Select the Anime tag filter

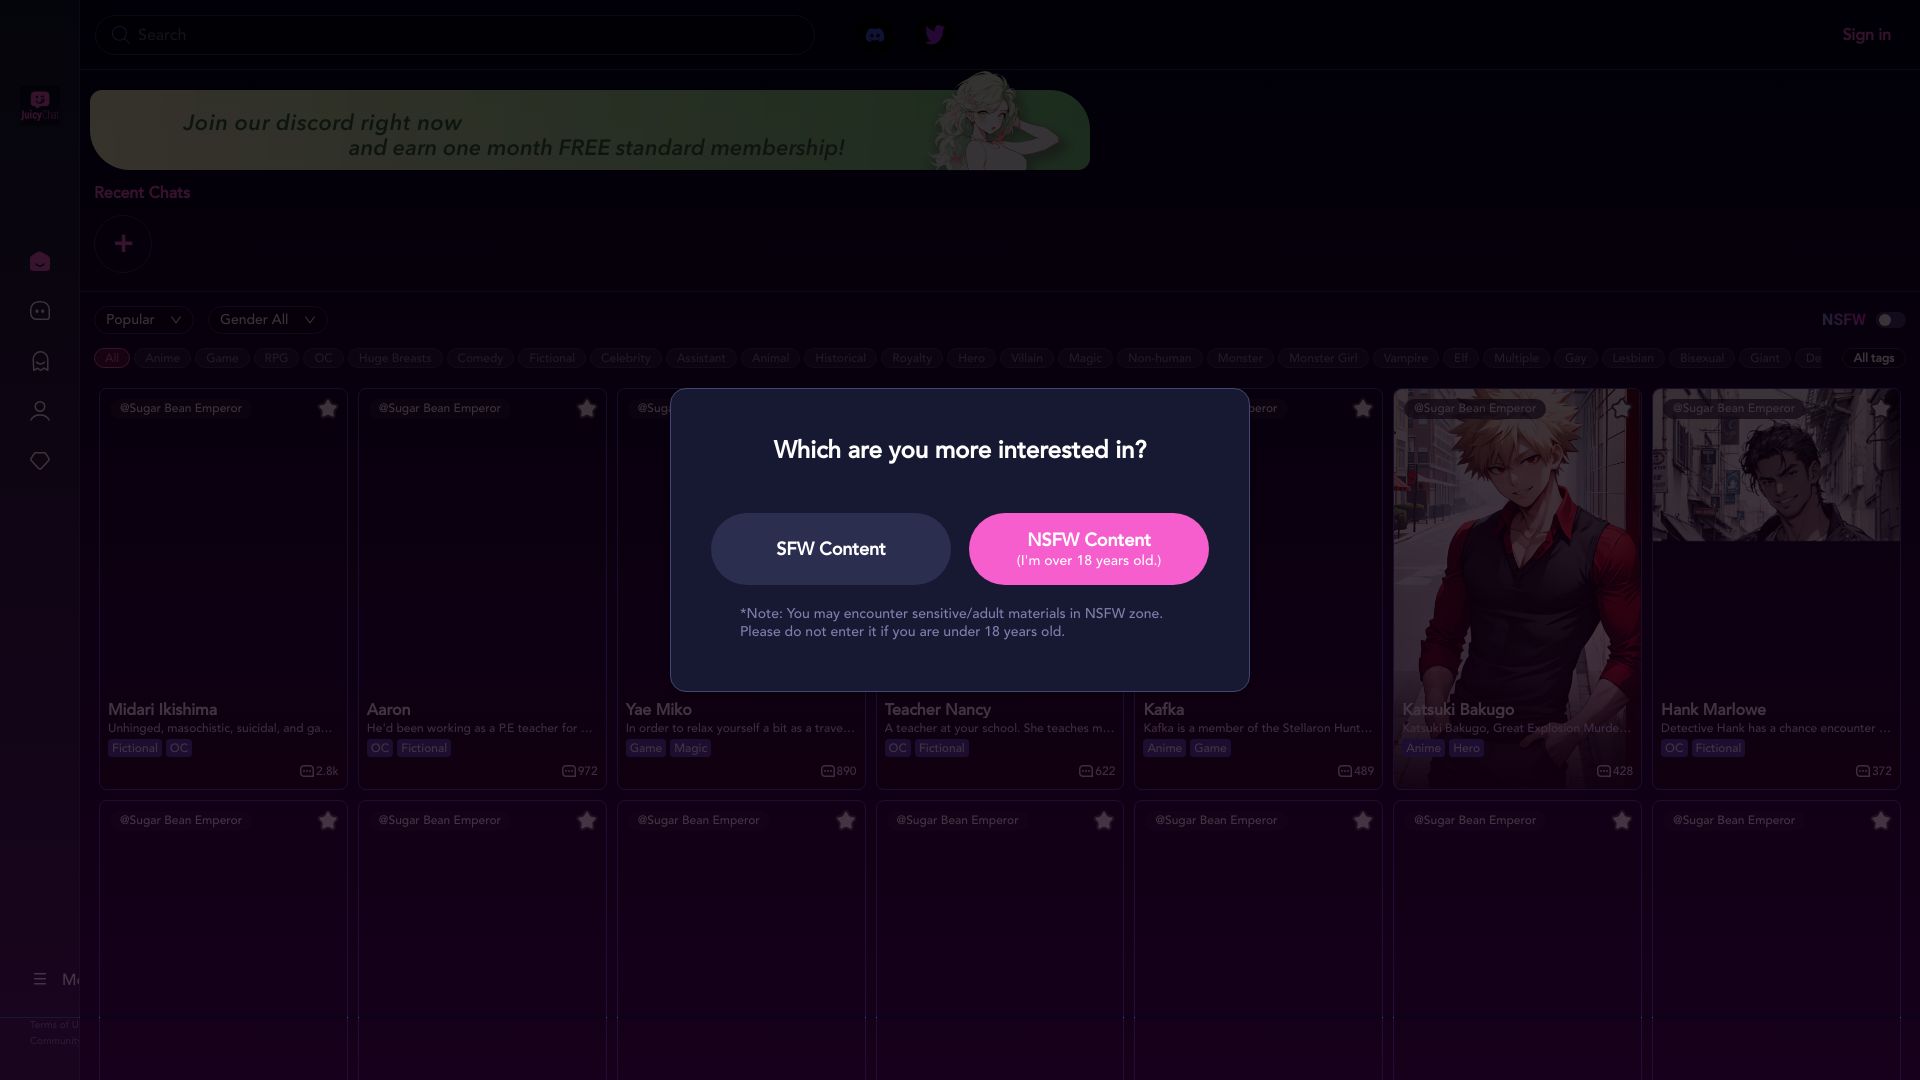coord(162,358)
